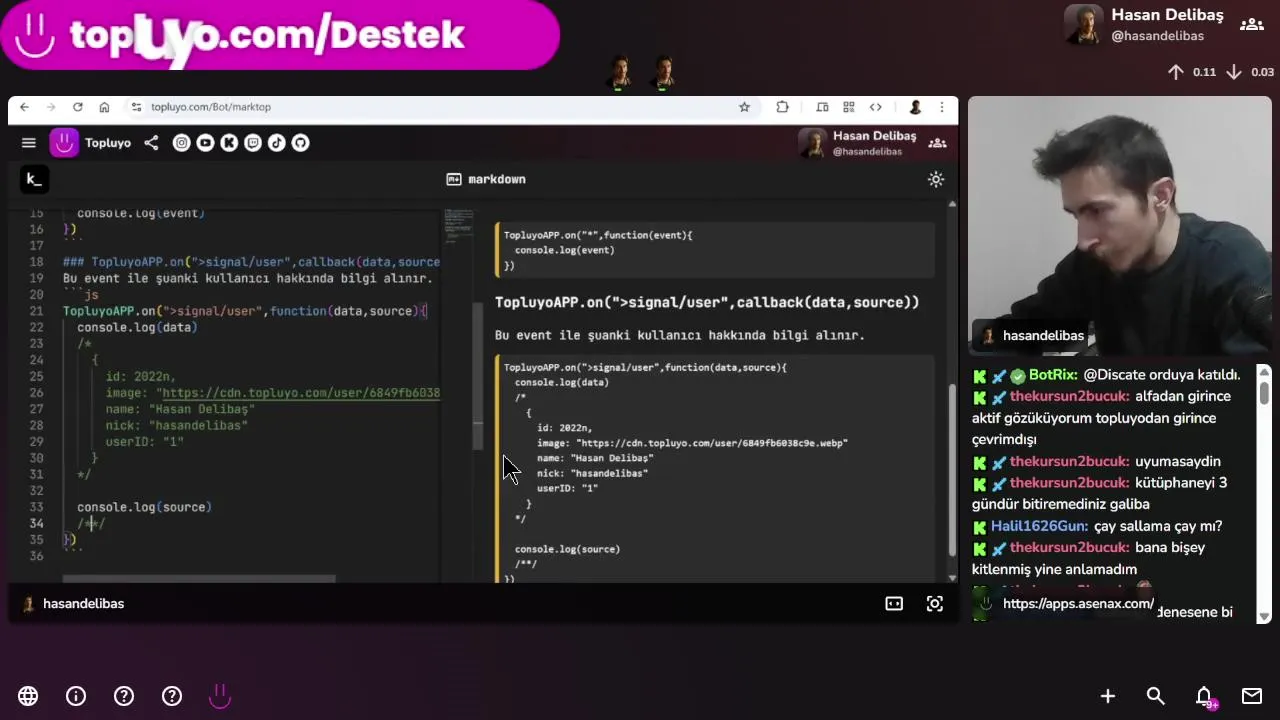Open the notifications bell
The width and height of the screenshot is (1280, 720).
point(1204,696)
